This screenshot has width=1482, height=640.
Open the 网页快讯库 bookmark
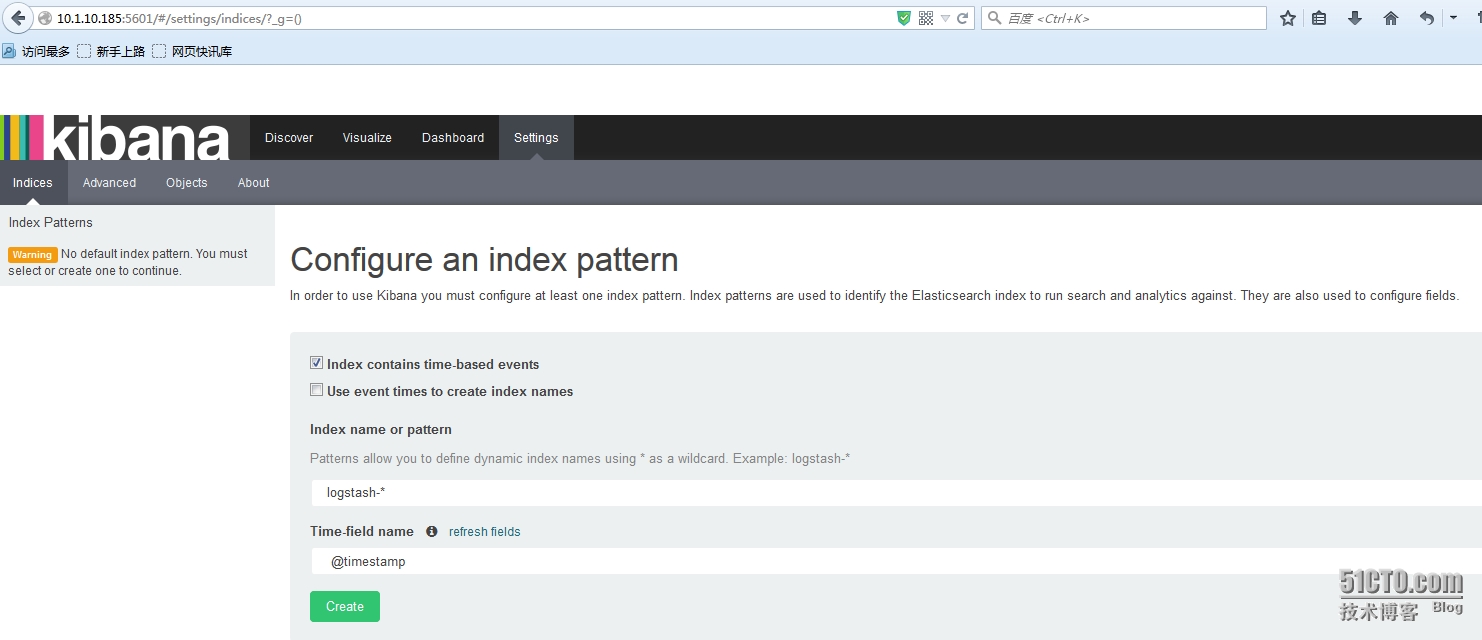point(192,51)
